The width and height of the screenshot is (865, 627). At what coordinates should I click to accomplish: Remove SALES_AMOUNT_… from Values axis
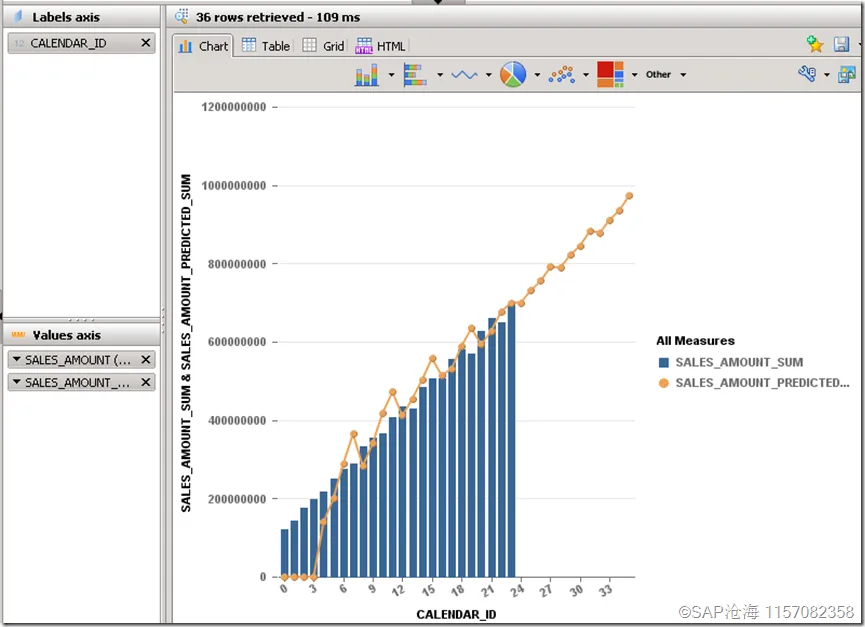pyautogui.click(x=146, y=382)
